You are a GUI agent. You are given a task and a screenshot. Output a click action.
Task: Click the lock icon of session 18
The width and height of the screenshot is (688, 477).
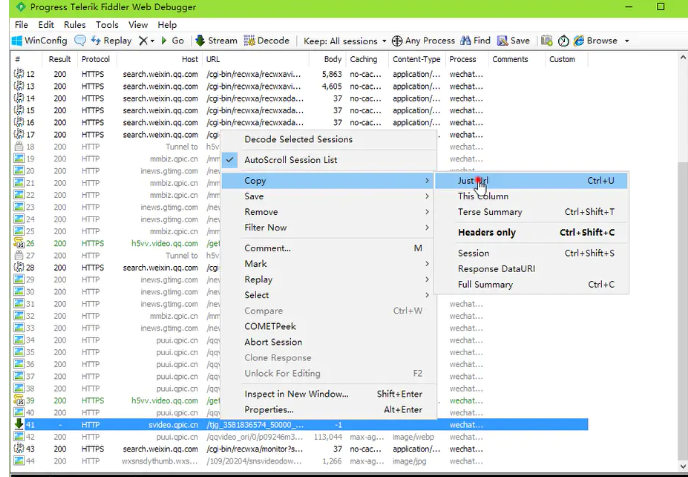pos(18,147)
